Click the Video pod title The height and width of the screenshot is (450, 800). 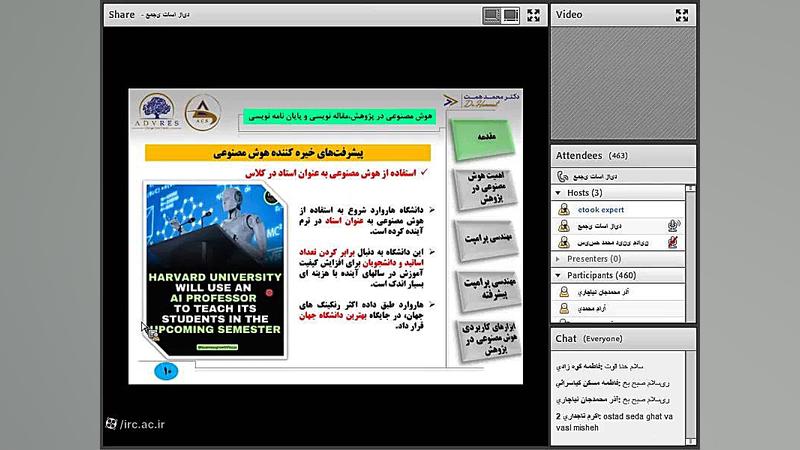pos(569,15)
